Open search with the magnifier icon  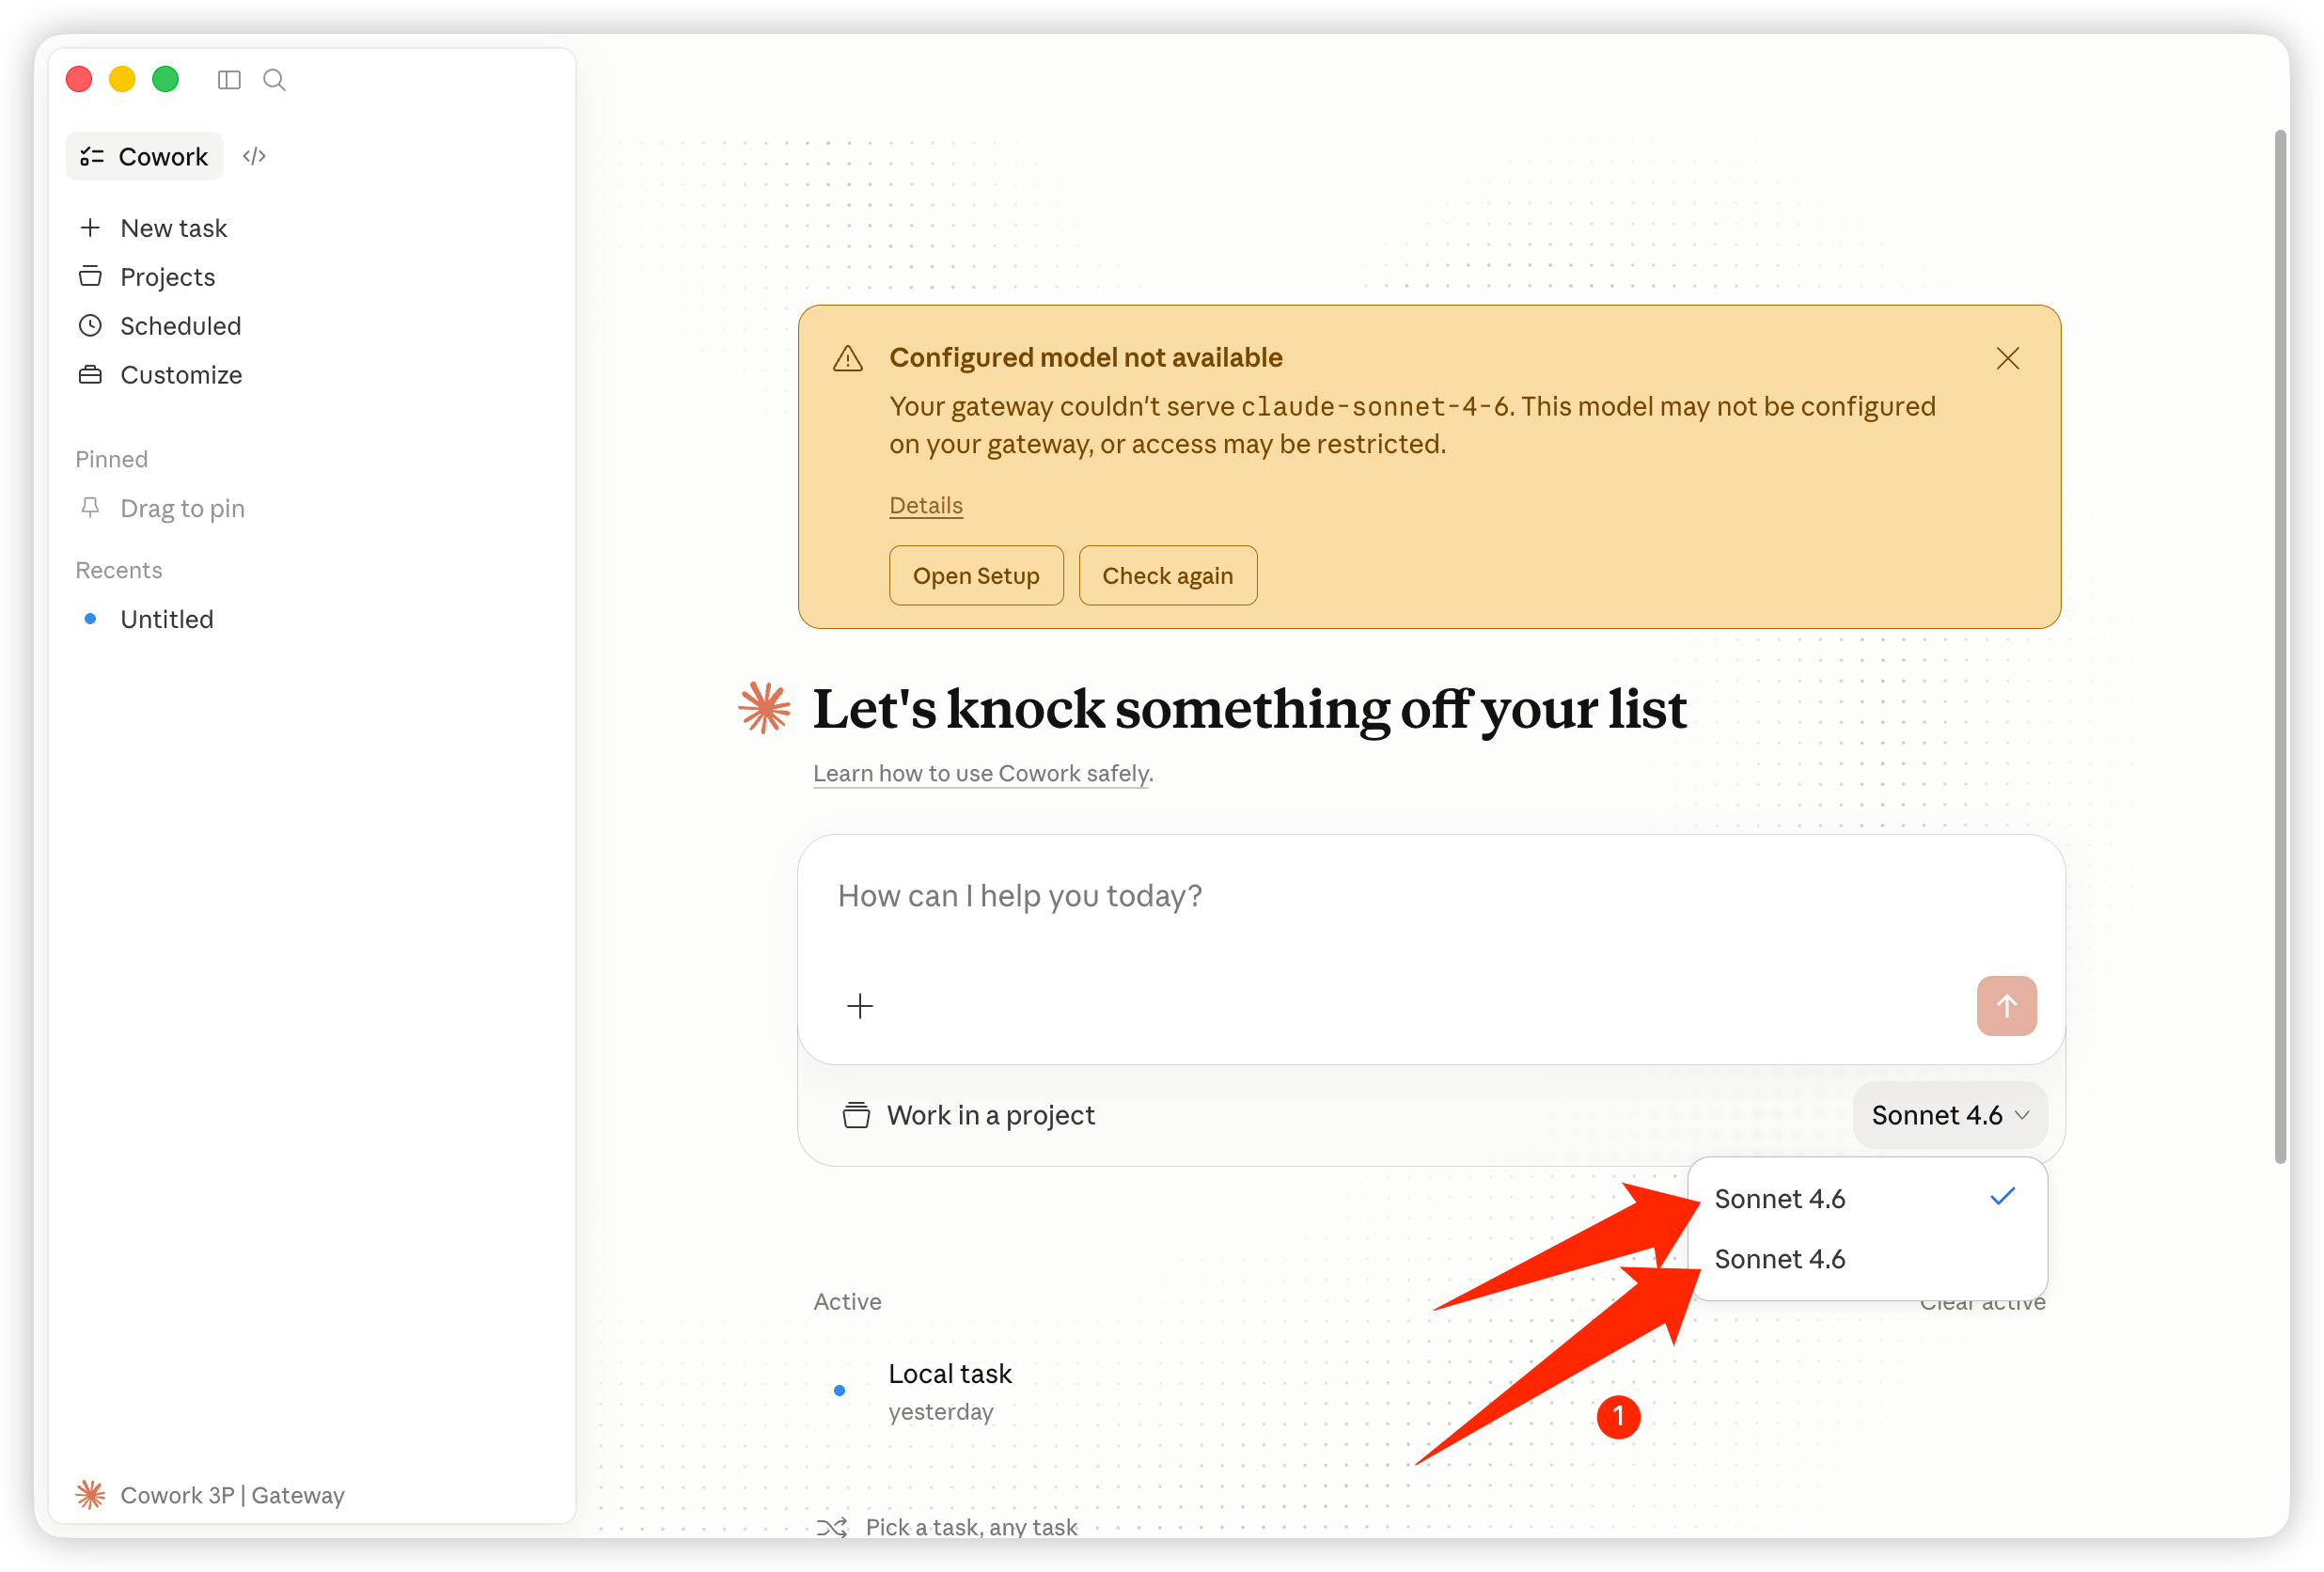[x=274, y=80]
